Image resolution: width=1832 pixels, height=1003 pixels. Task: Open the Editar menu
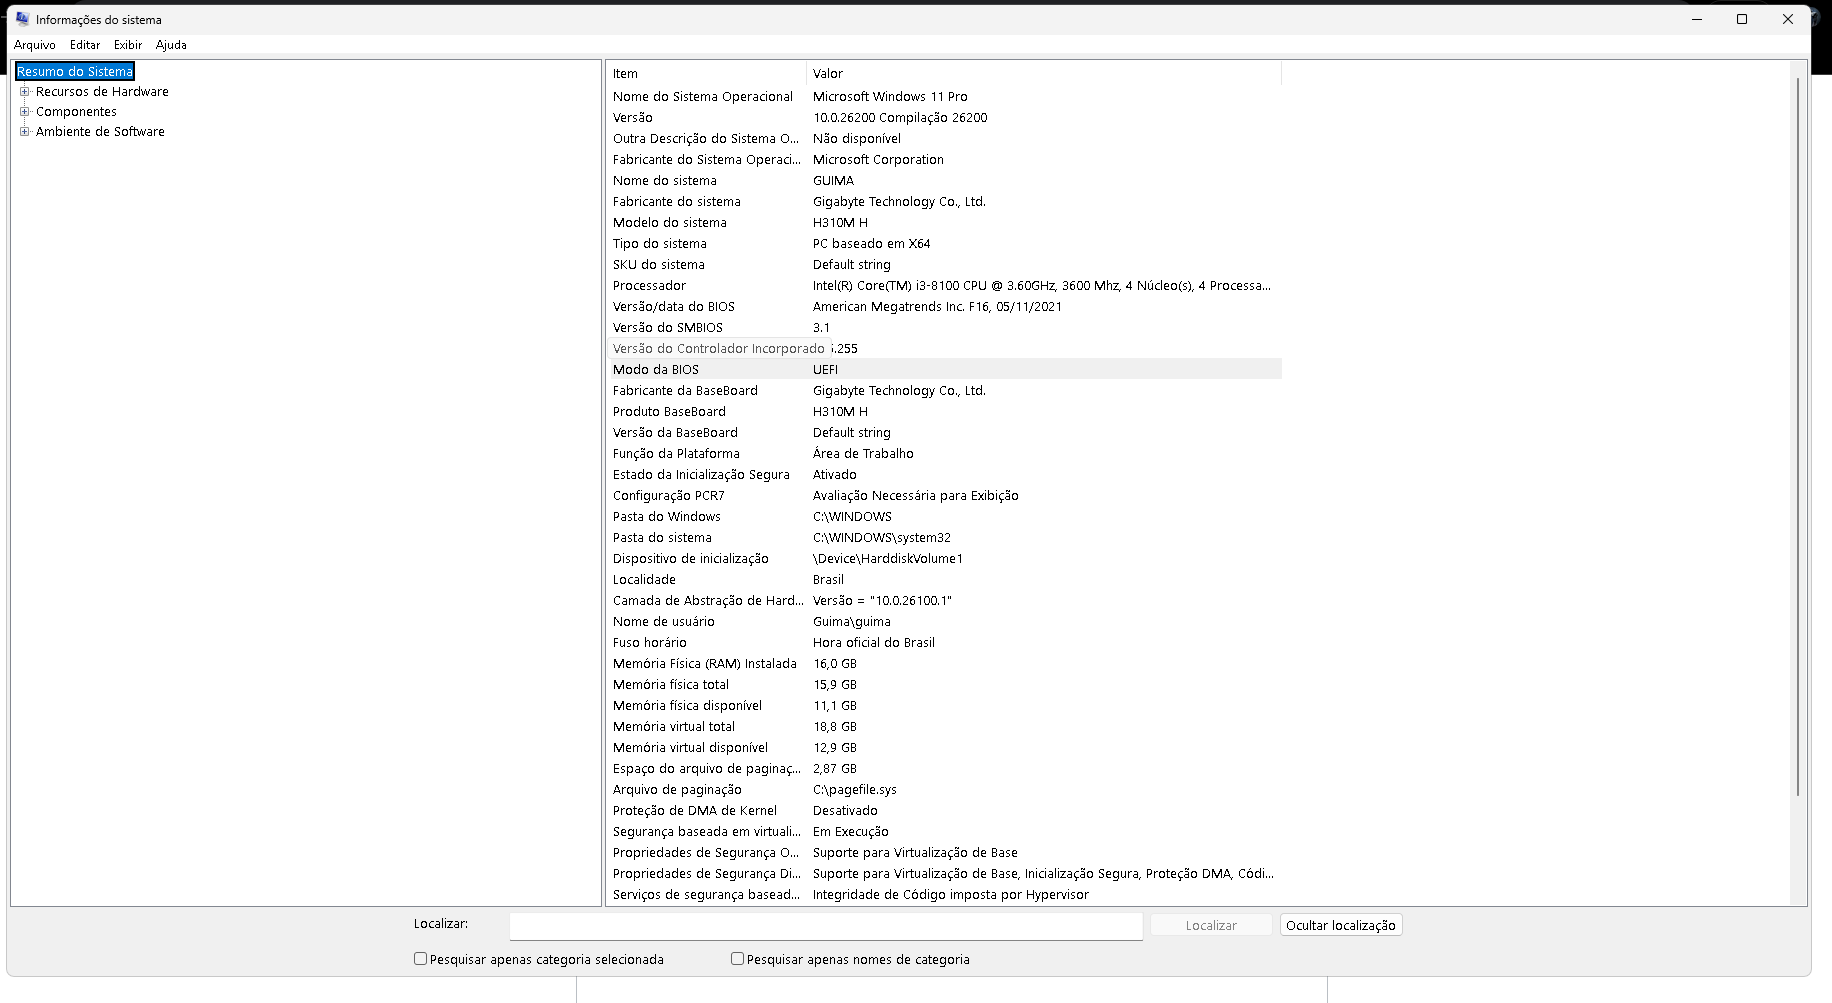point(85,45)
